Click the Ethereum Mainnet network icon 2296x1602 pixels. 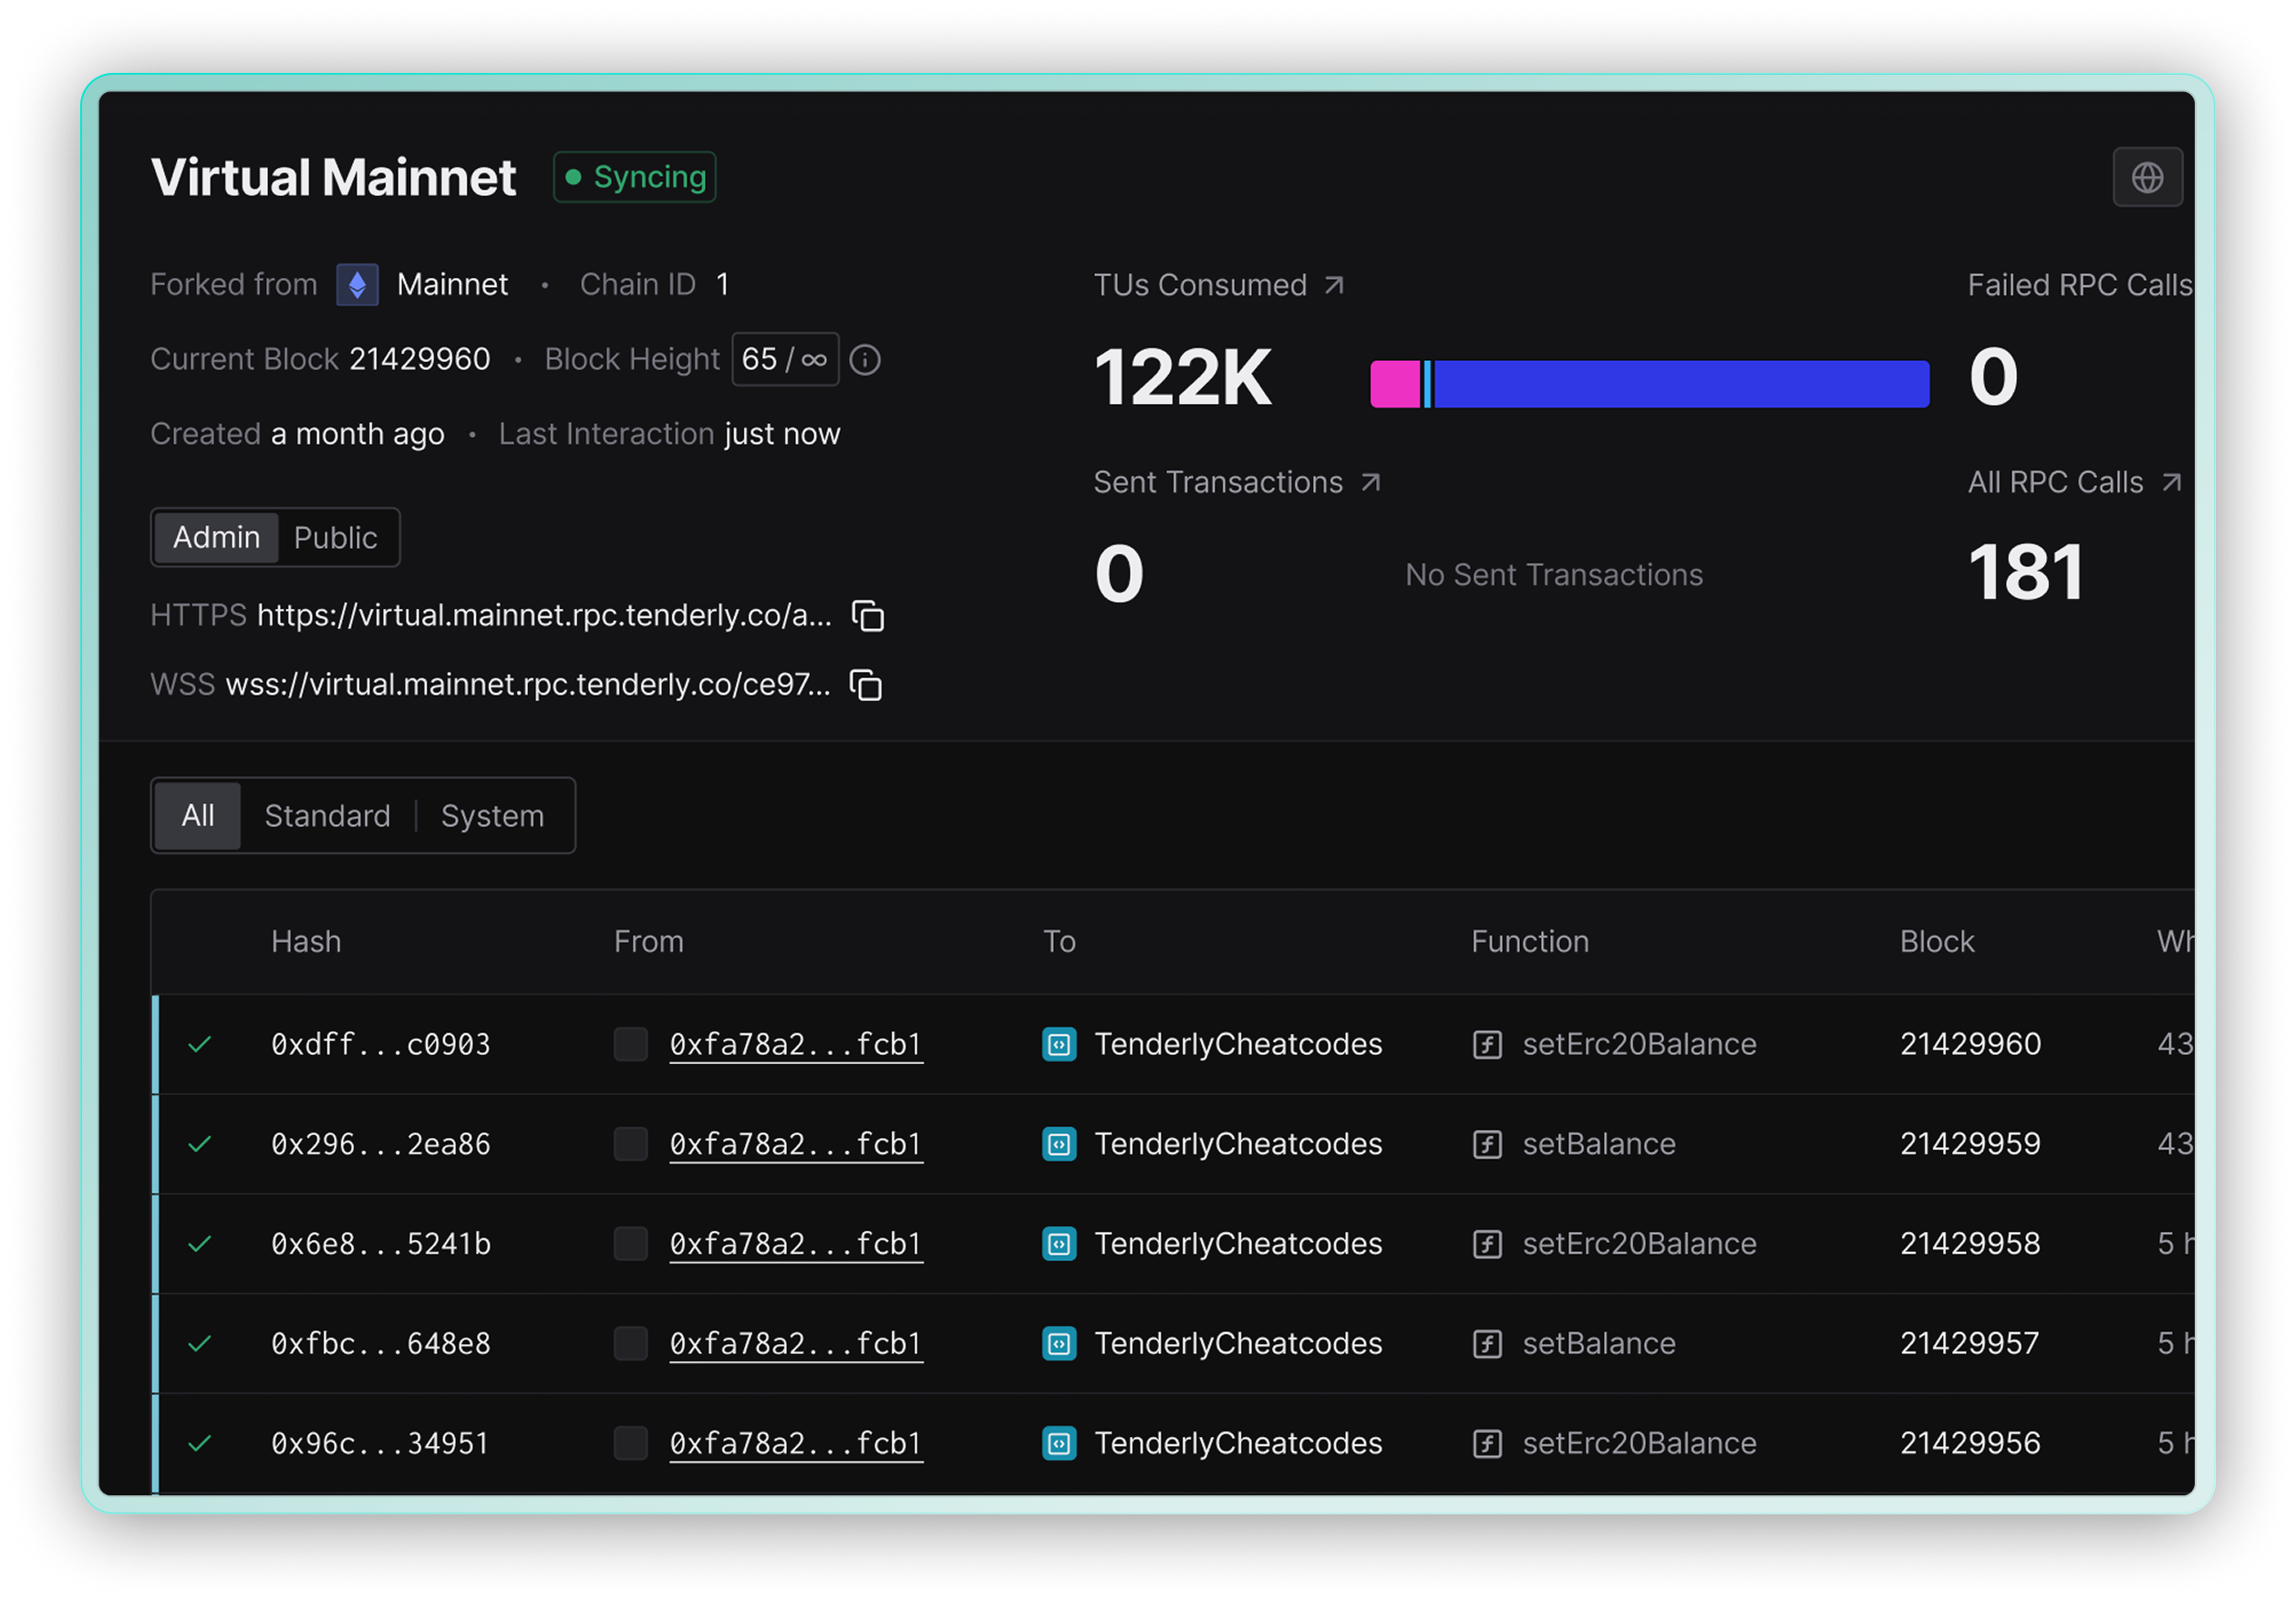tap(357, 285)
